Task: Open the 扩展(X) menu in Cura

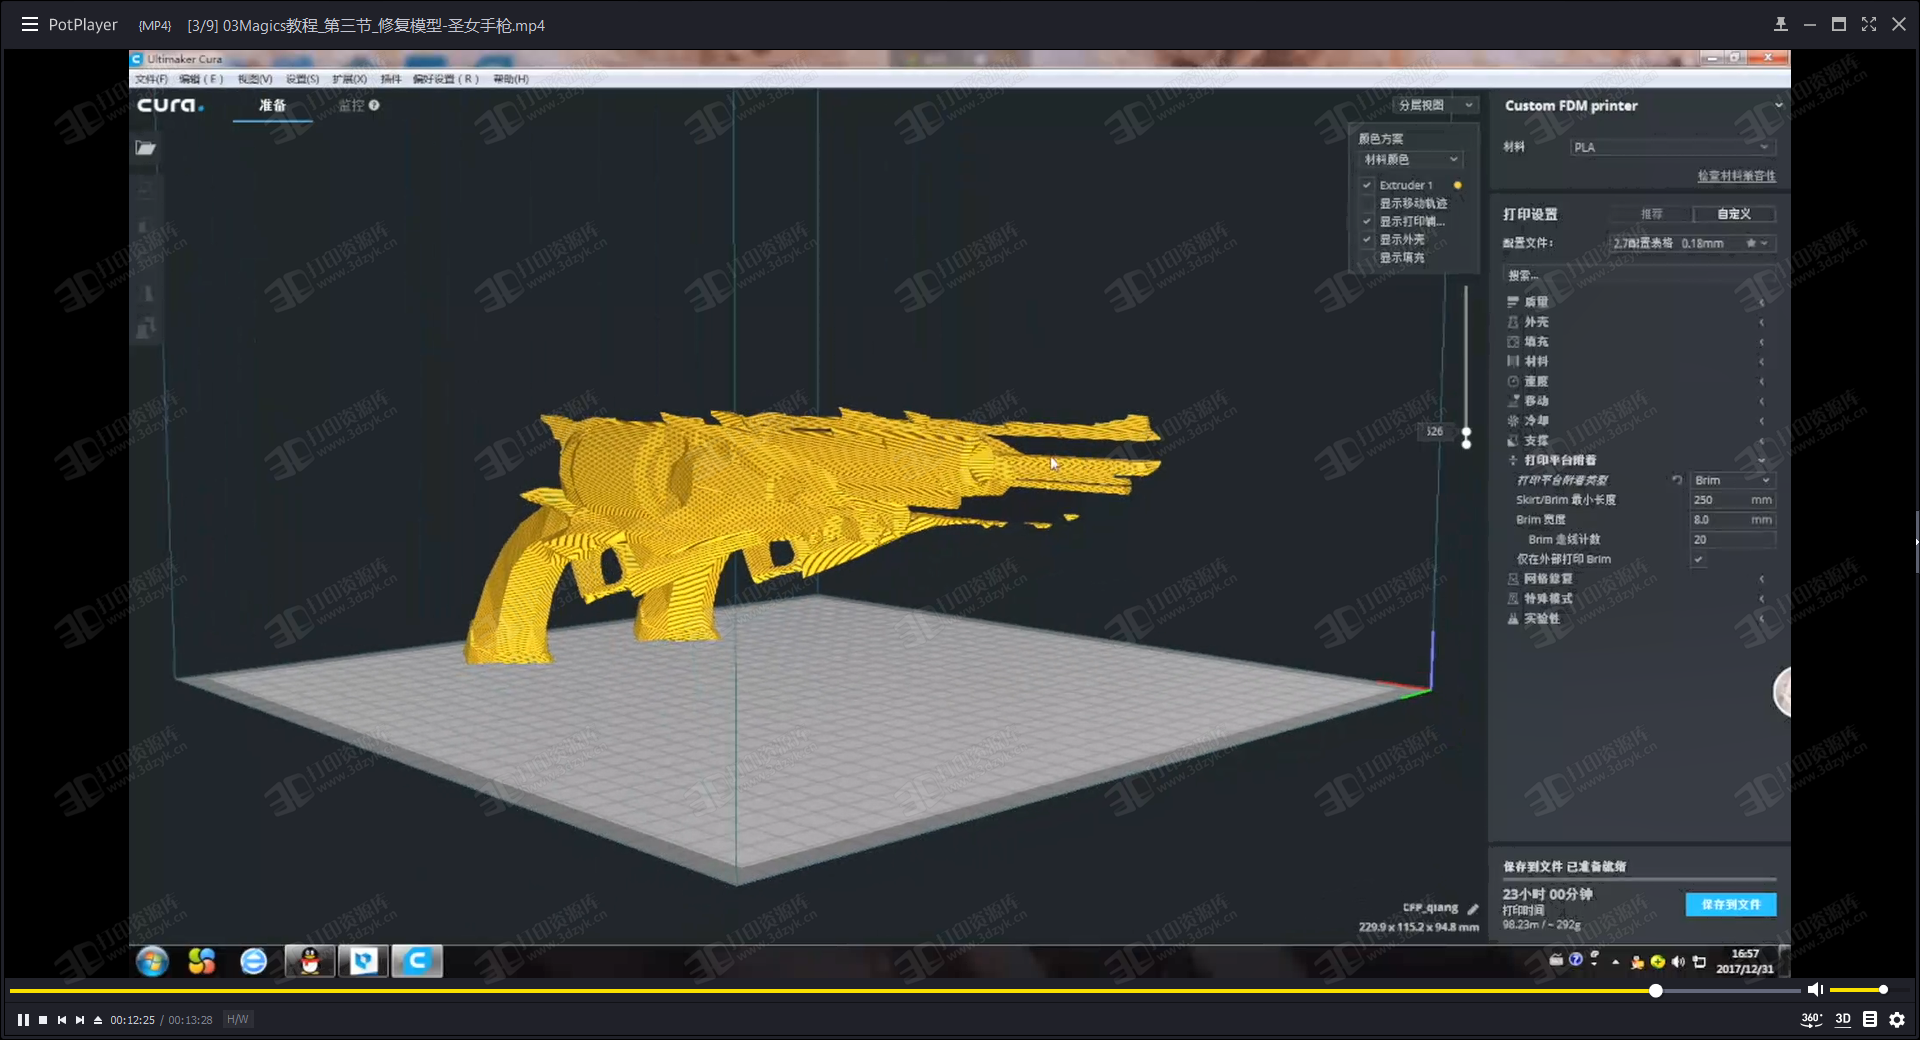Action: [350, 79]
